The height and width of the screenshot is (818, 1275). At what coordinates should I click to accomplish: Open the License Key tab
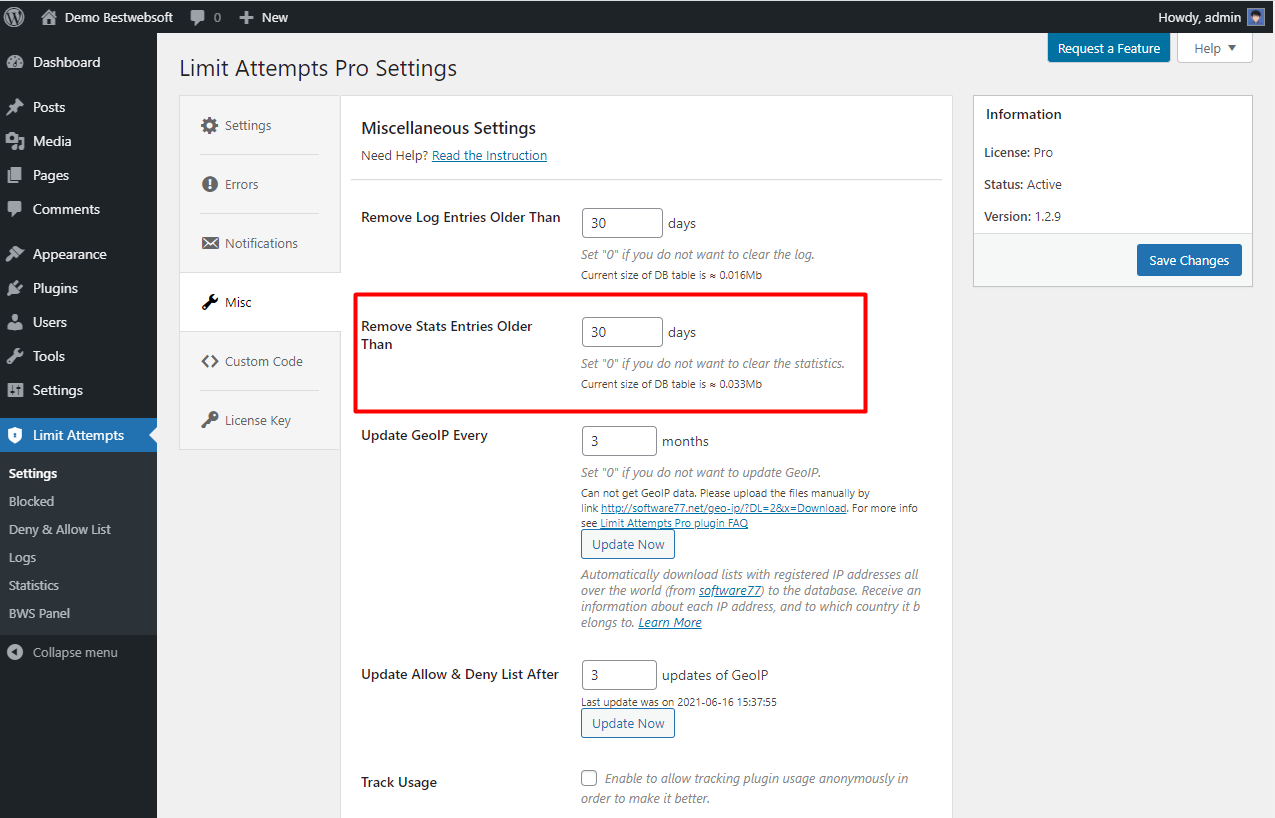260,420
